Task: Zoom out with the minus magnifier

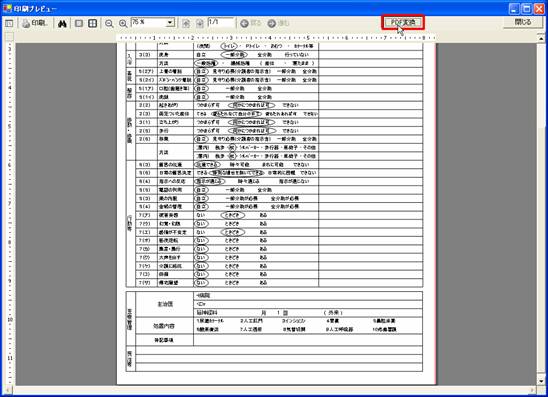Action: (109, 24)
